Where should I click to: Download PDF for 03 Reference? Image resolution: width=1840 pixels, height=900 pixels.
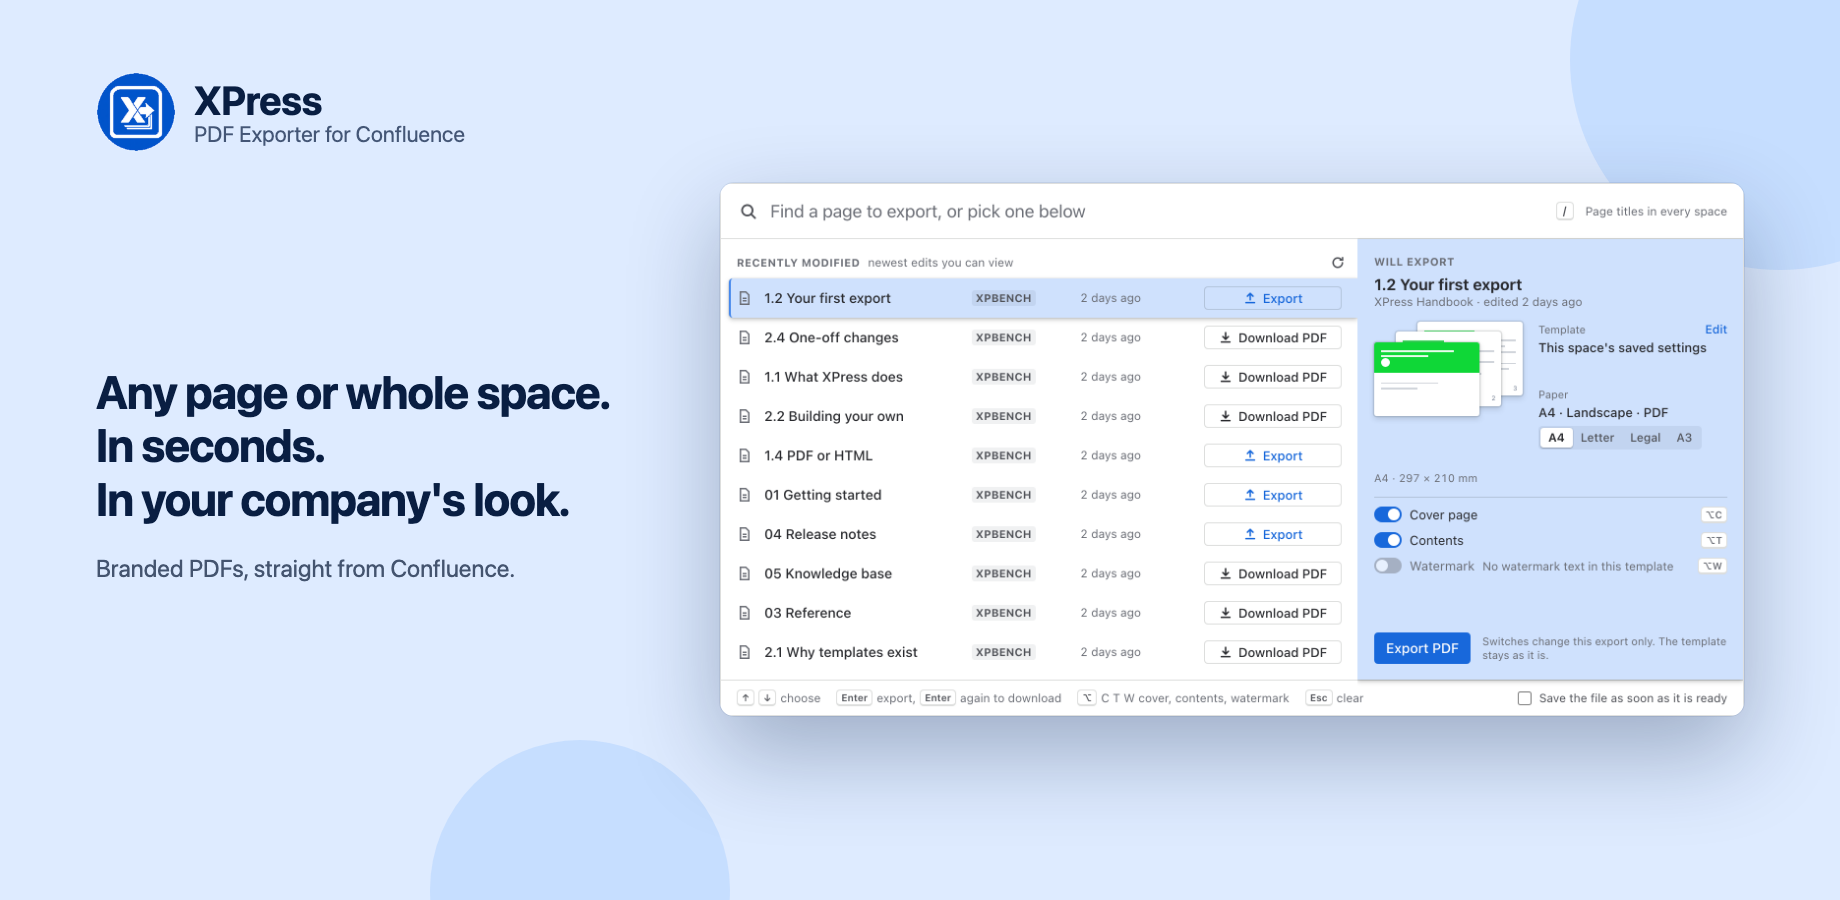[1273, 613]
